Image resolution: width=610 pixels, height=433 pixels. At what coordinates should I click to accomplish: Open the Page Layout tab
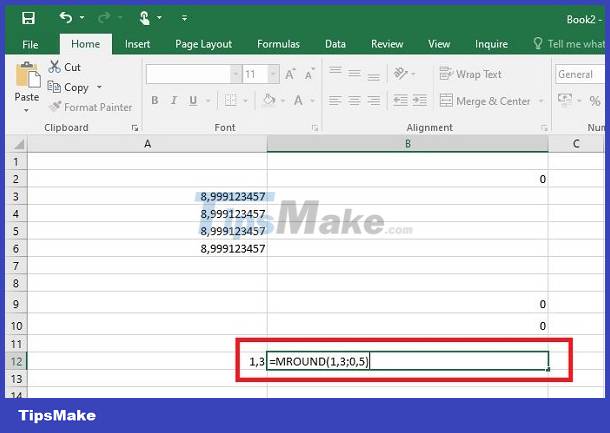point(203,44)
